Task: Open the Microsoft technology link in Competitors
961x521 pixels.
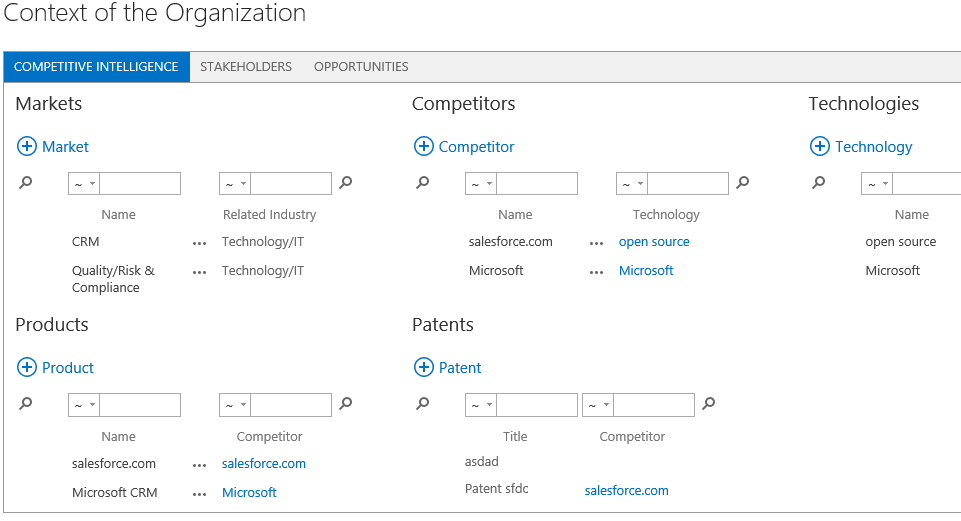Action: [646, 270]
